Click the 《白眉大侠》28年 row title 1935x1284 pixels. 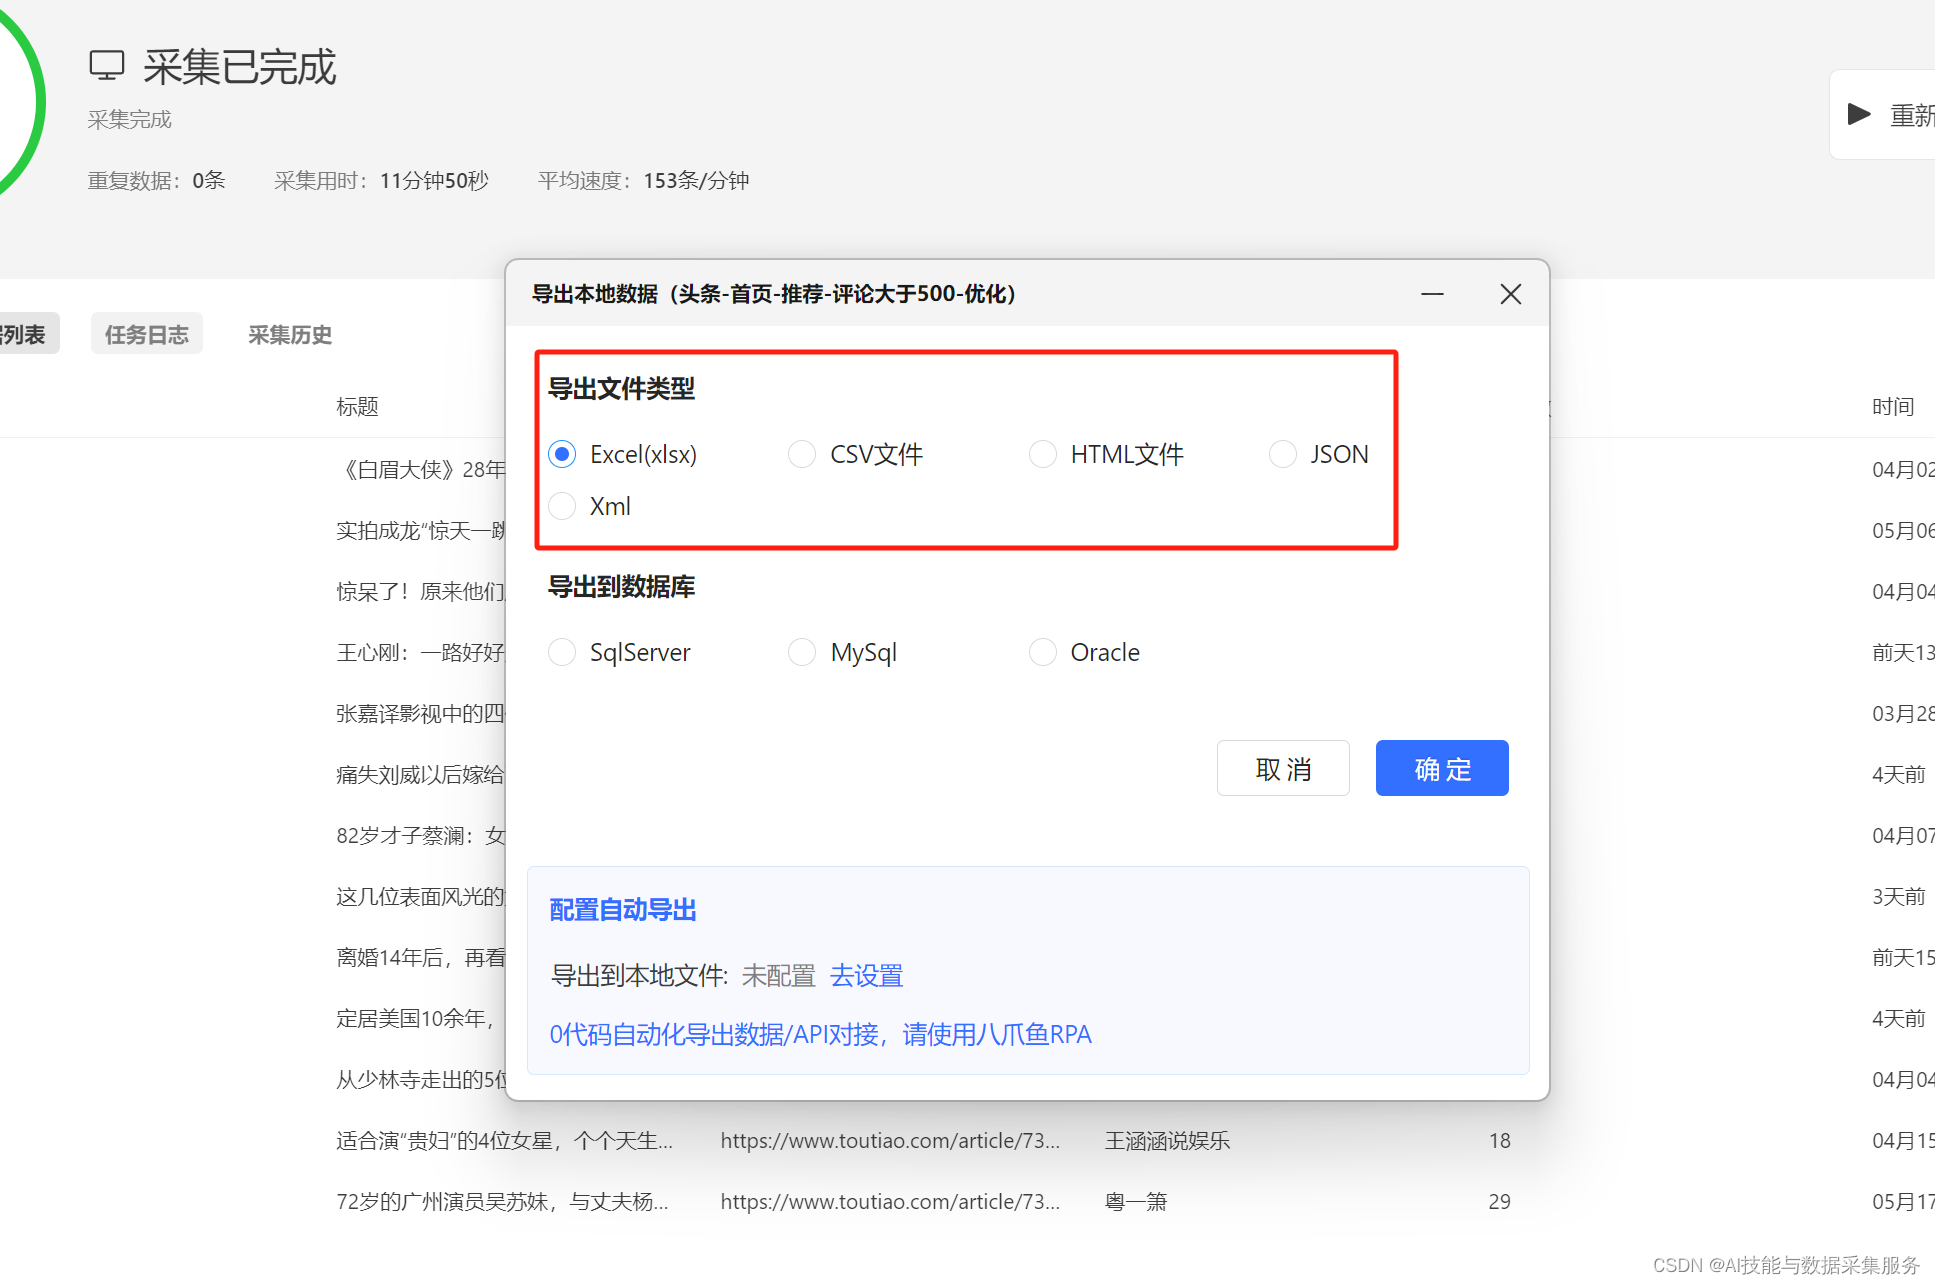pos(421,470)
